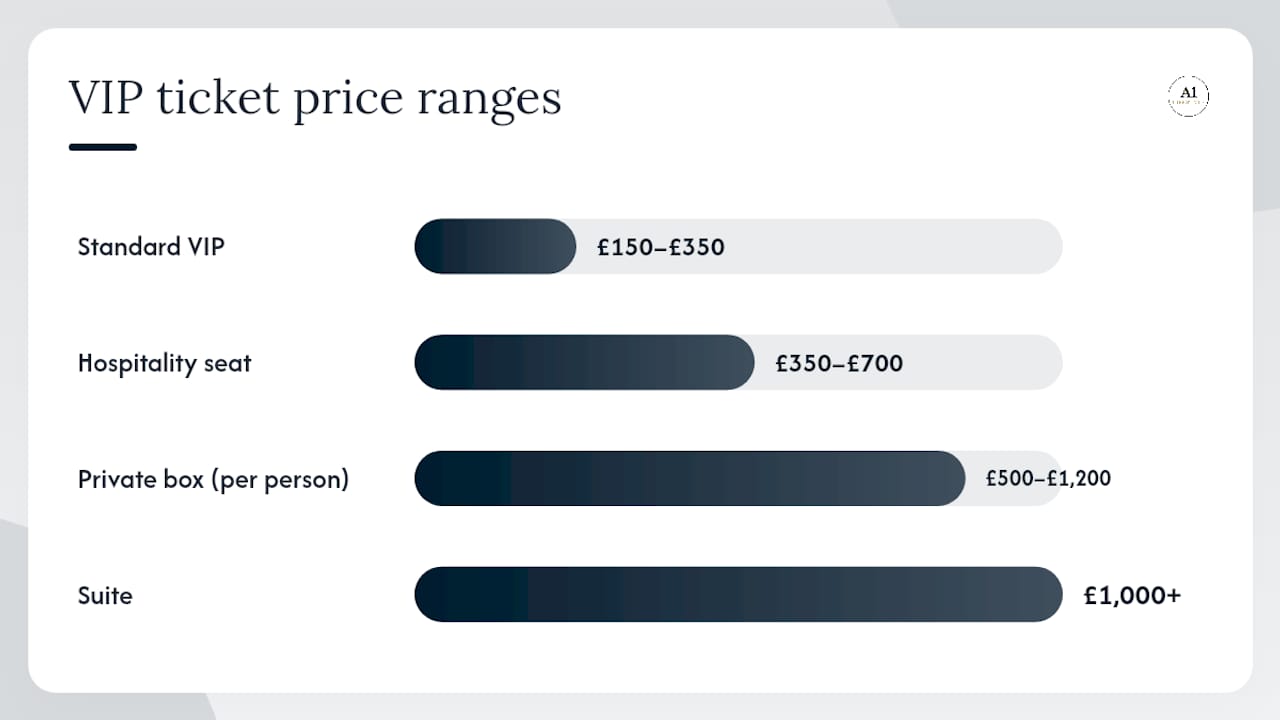The width and height of the screenshot is (1280, 720).
Task: Click the rounded left end of Standard VIP bar
Action: (x=430, y=246)
